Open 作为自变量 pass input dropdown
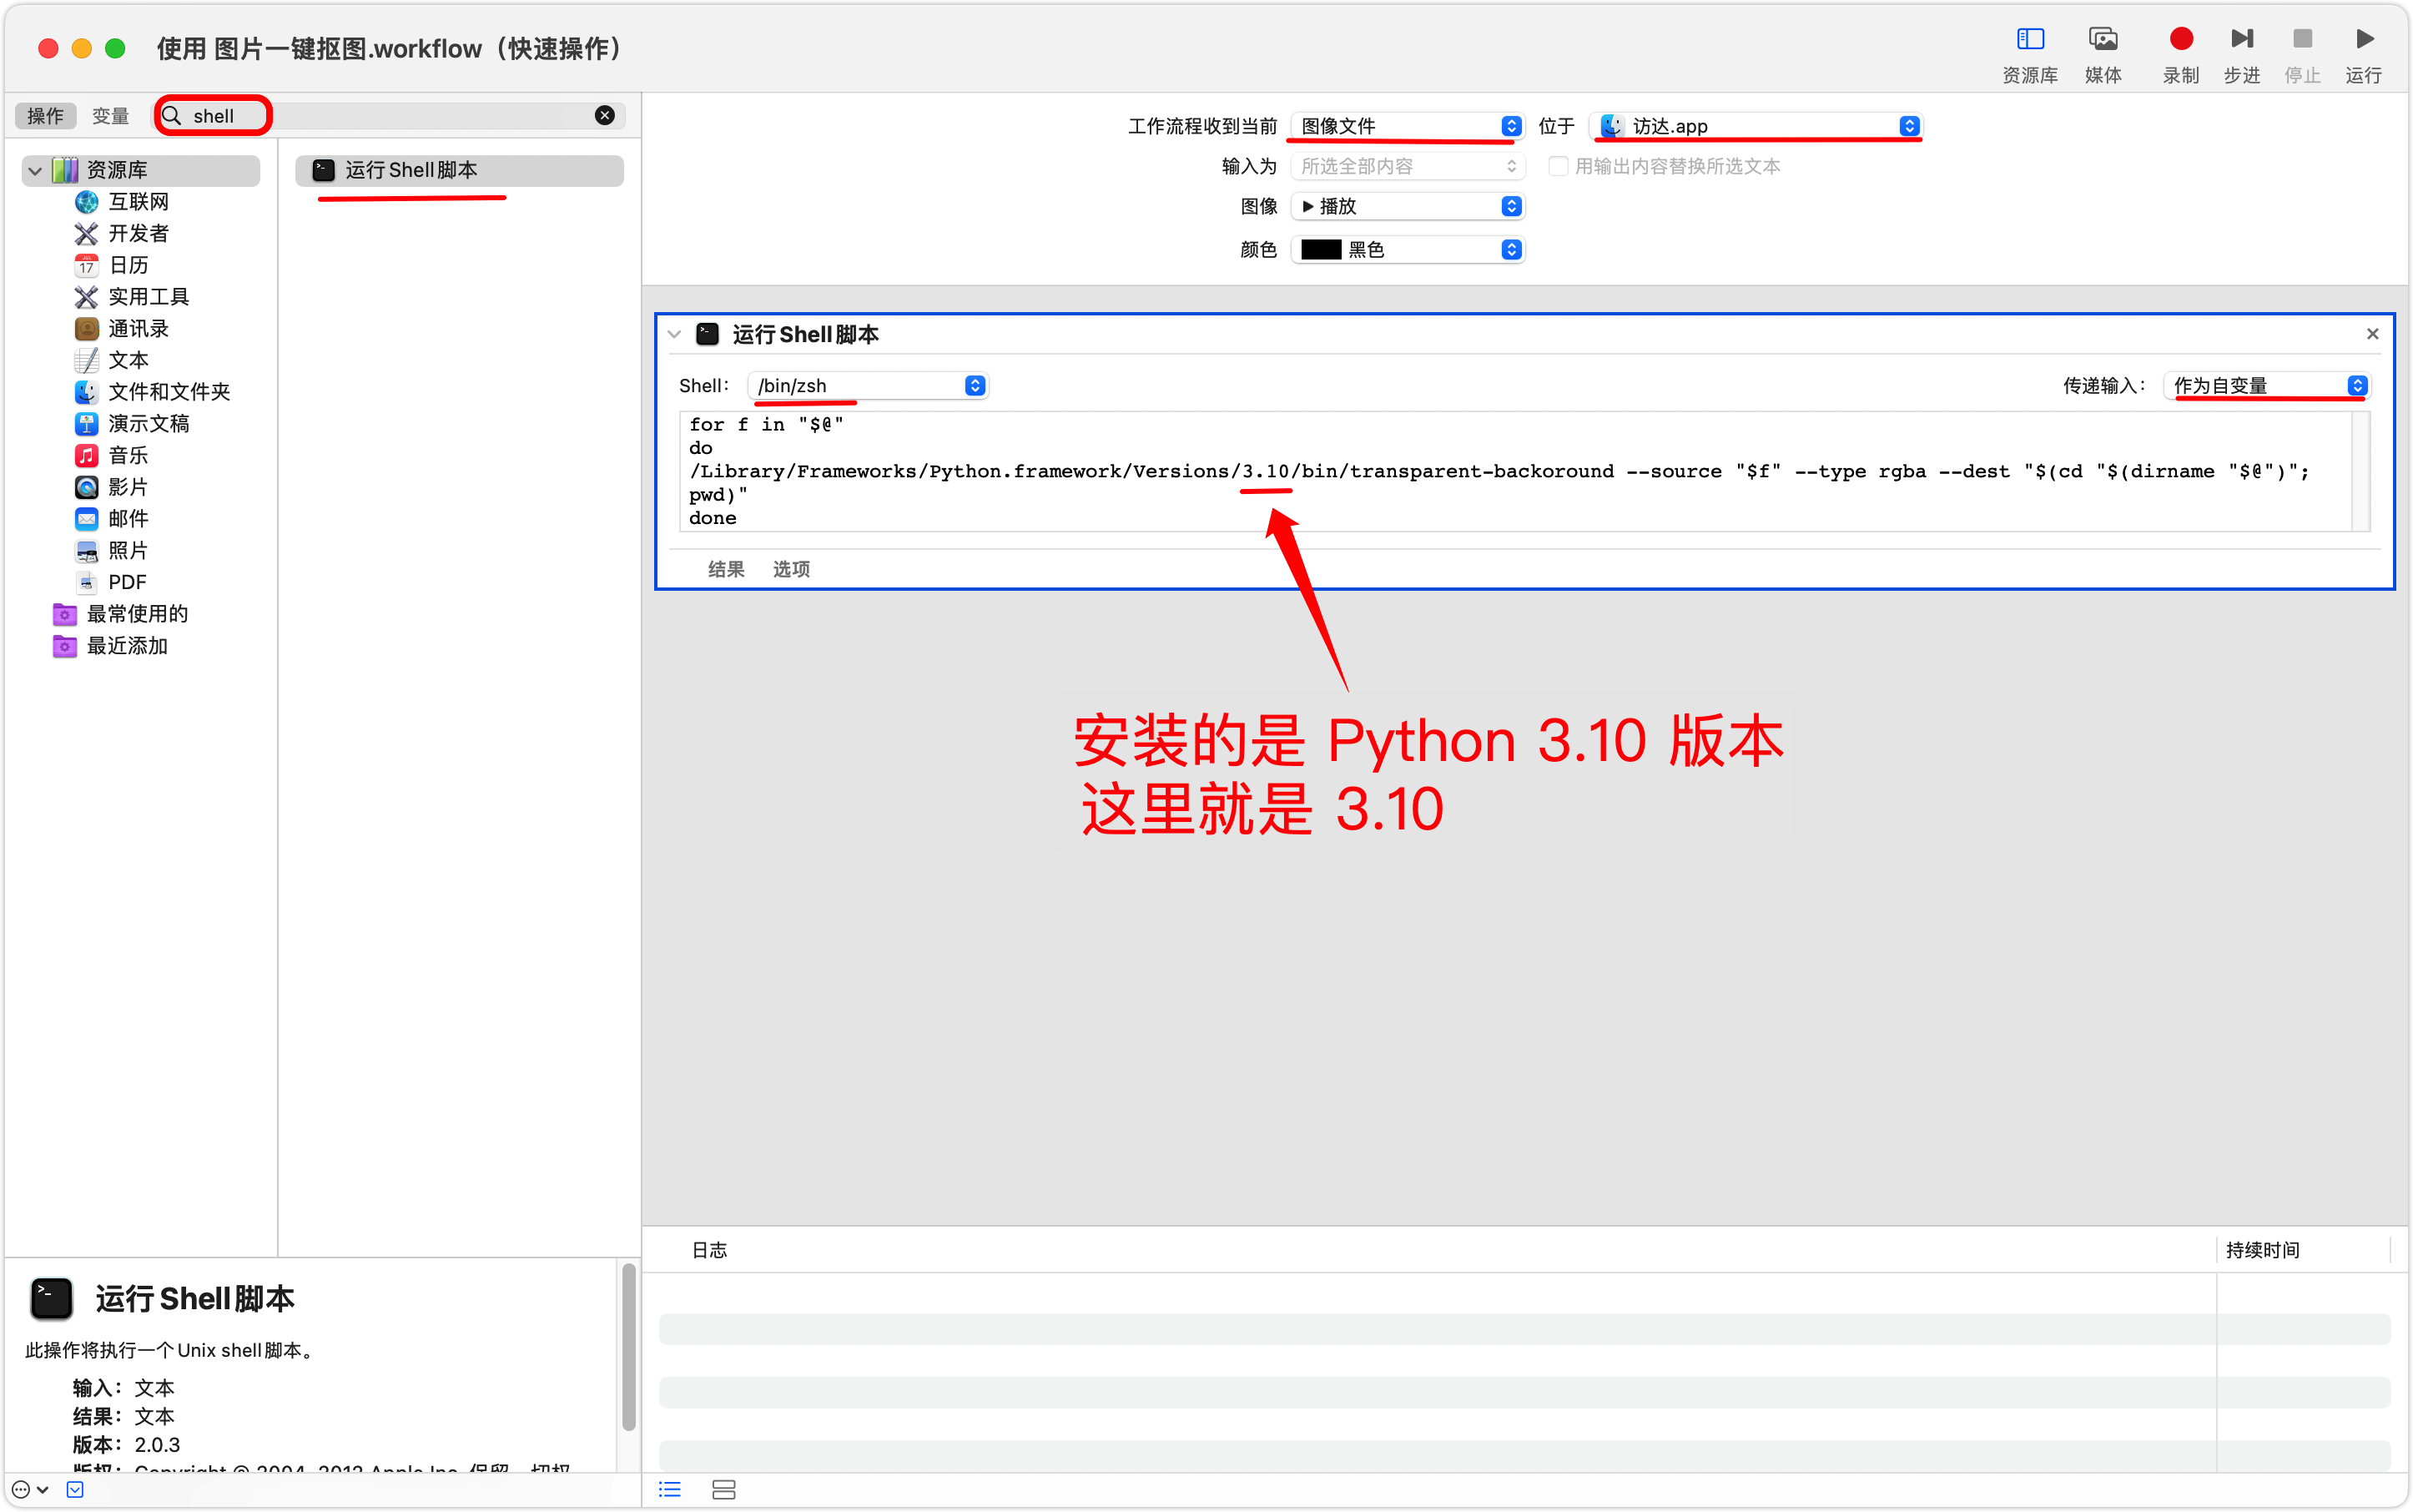 2266,386
